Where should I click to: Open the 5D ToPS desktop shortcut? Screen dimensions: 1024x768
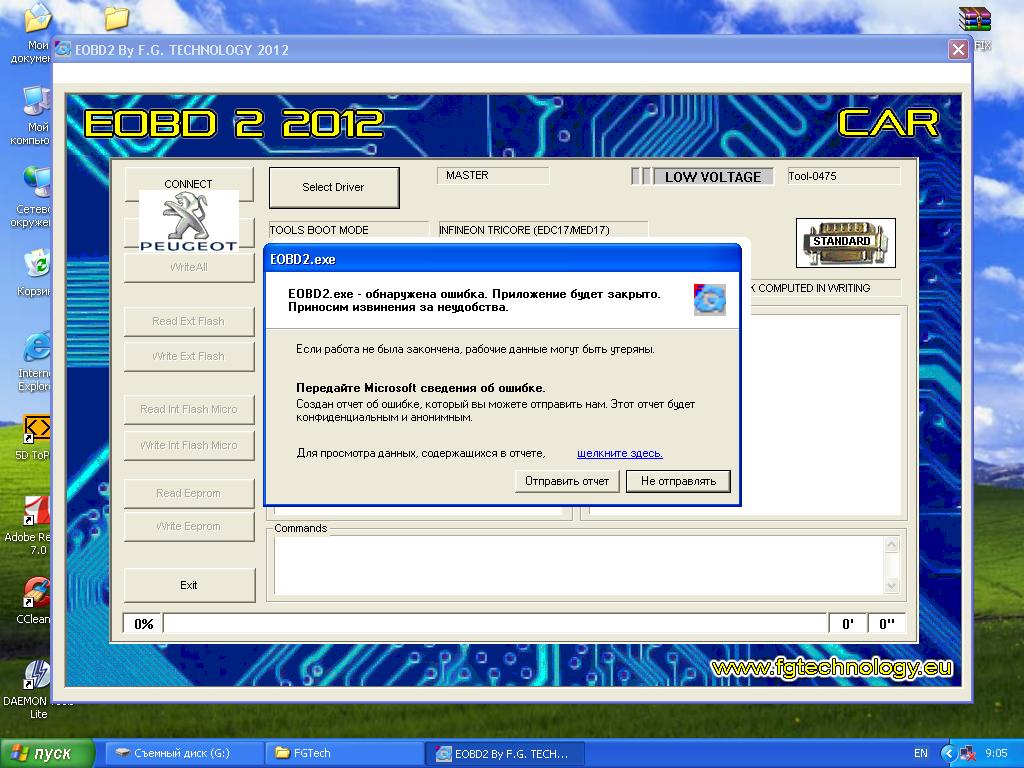(34, 437)
